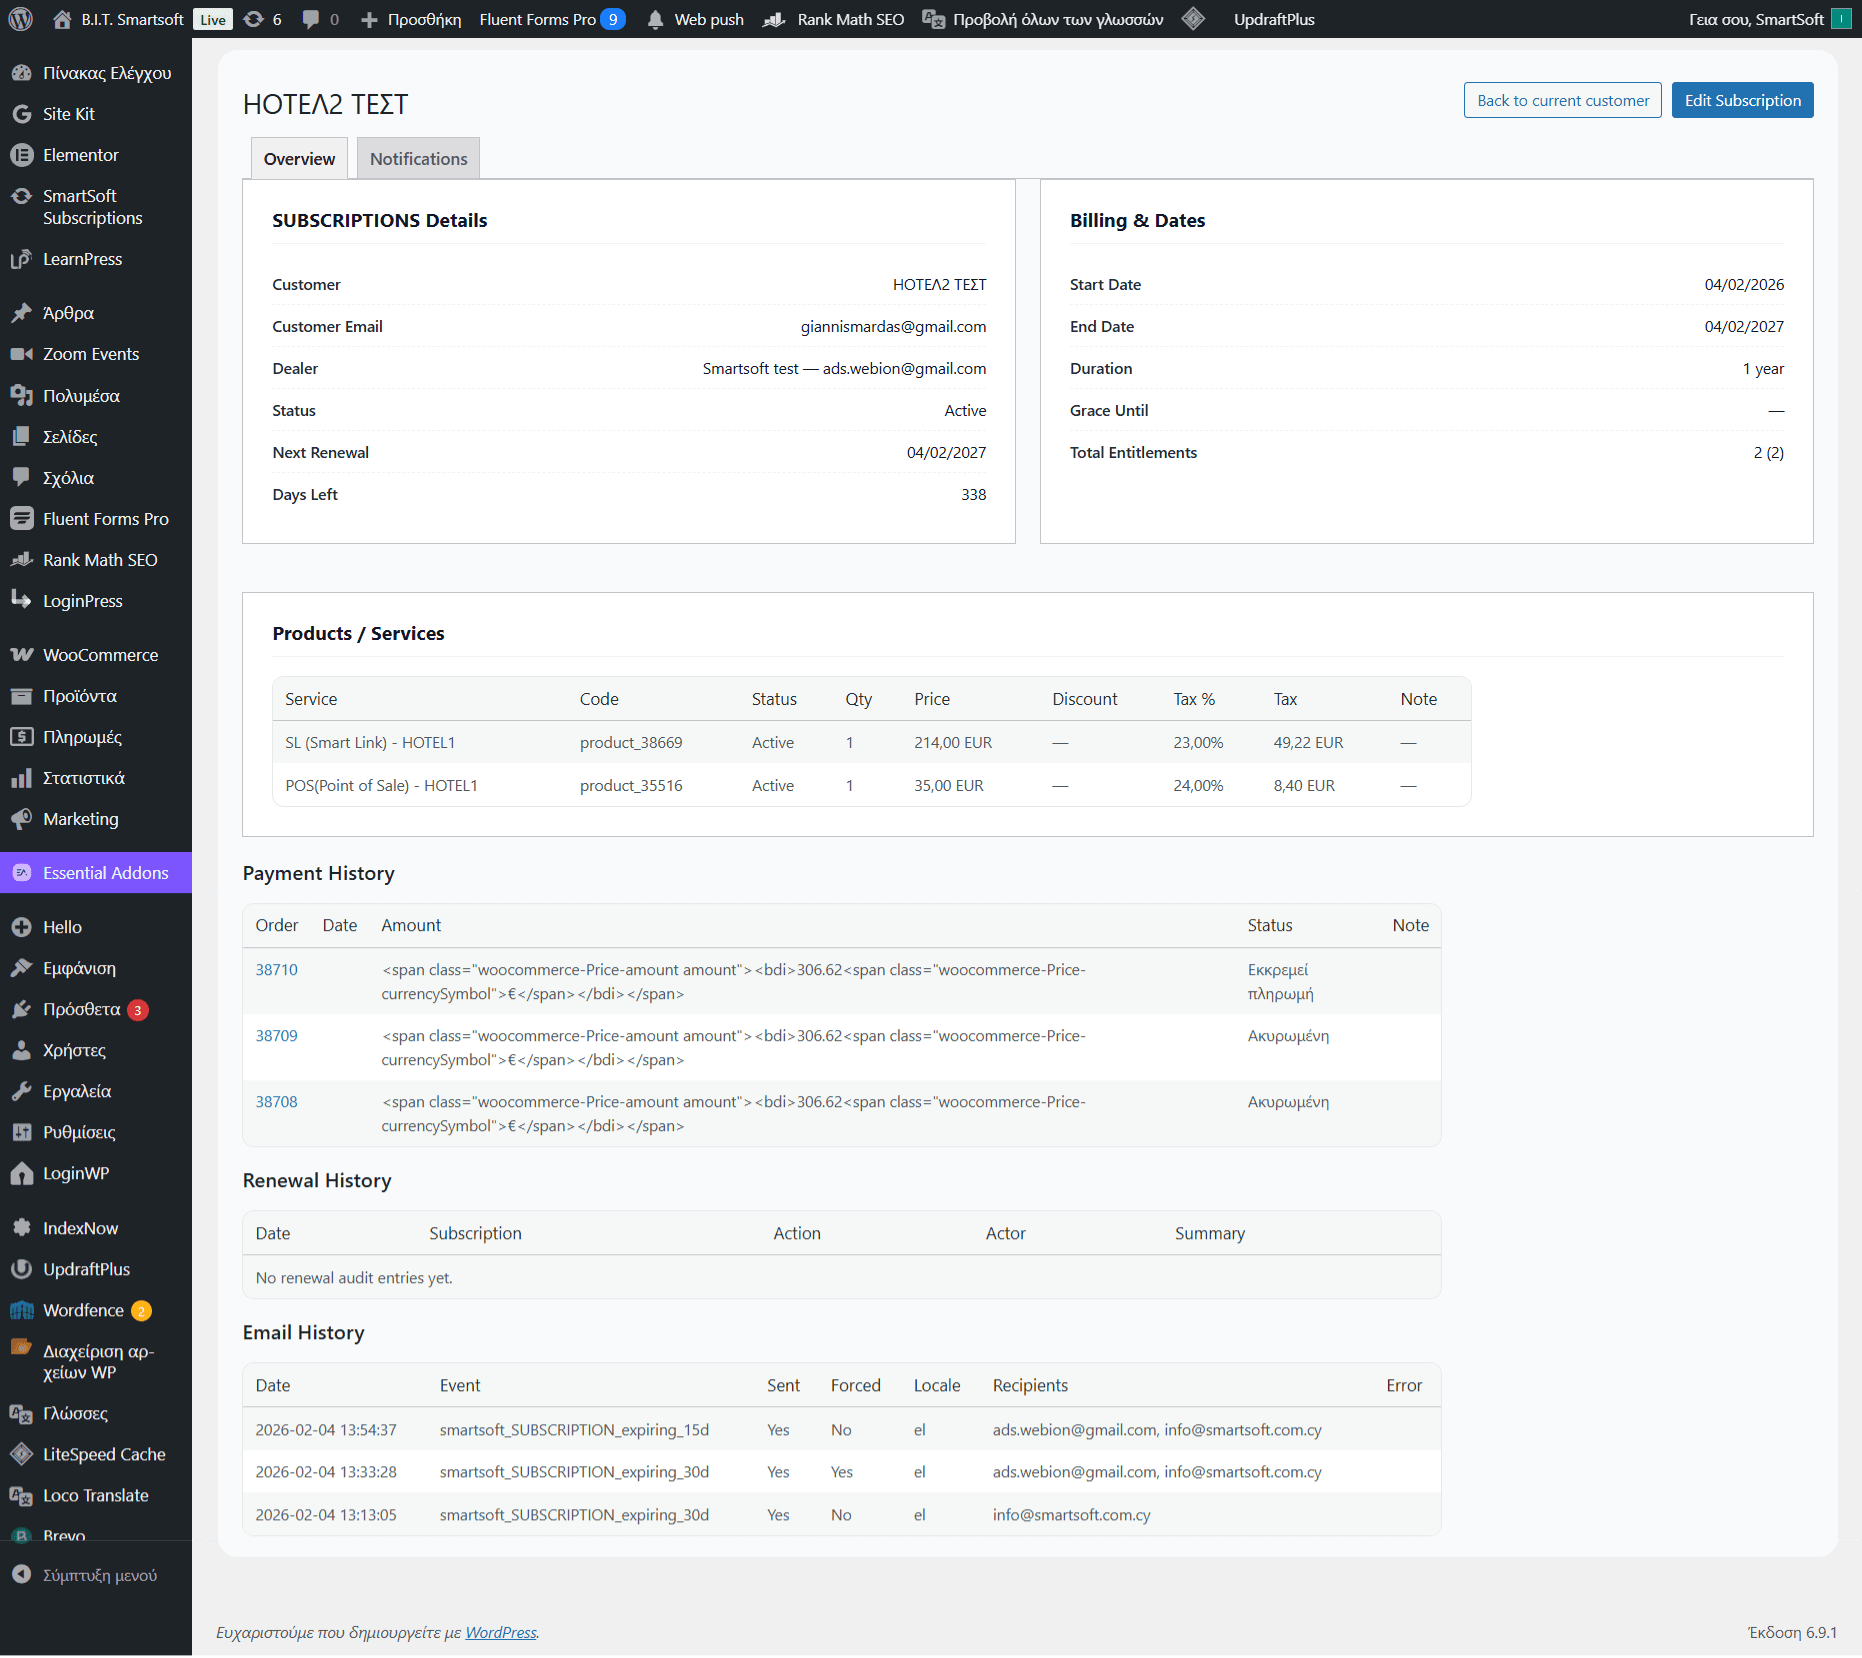The width and height of the screenshot is (1862, 1658).
Task: Click the Elementor icon in sidebar
Action: (x=21, y=155)
